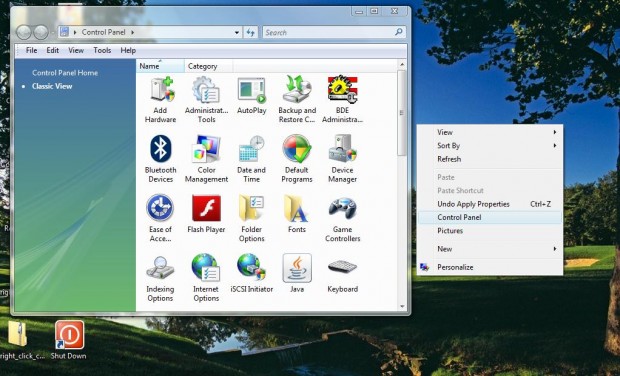This screenshot has height=376, width=620.
Task: Expand the Sort By submenu
Action: coord(490,145)
